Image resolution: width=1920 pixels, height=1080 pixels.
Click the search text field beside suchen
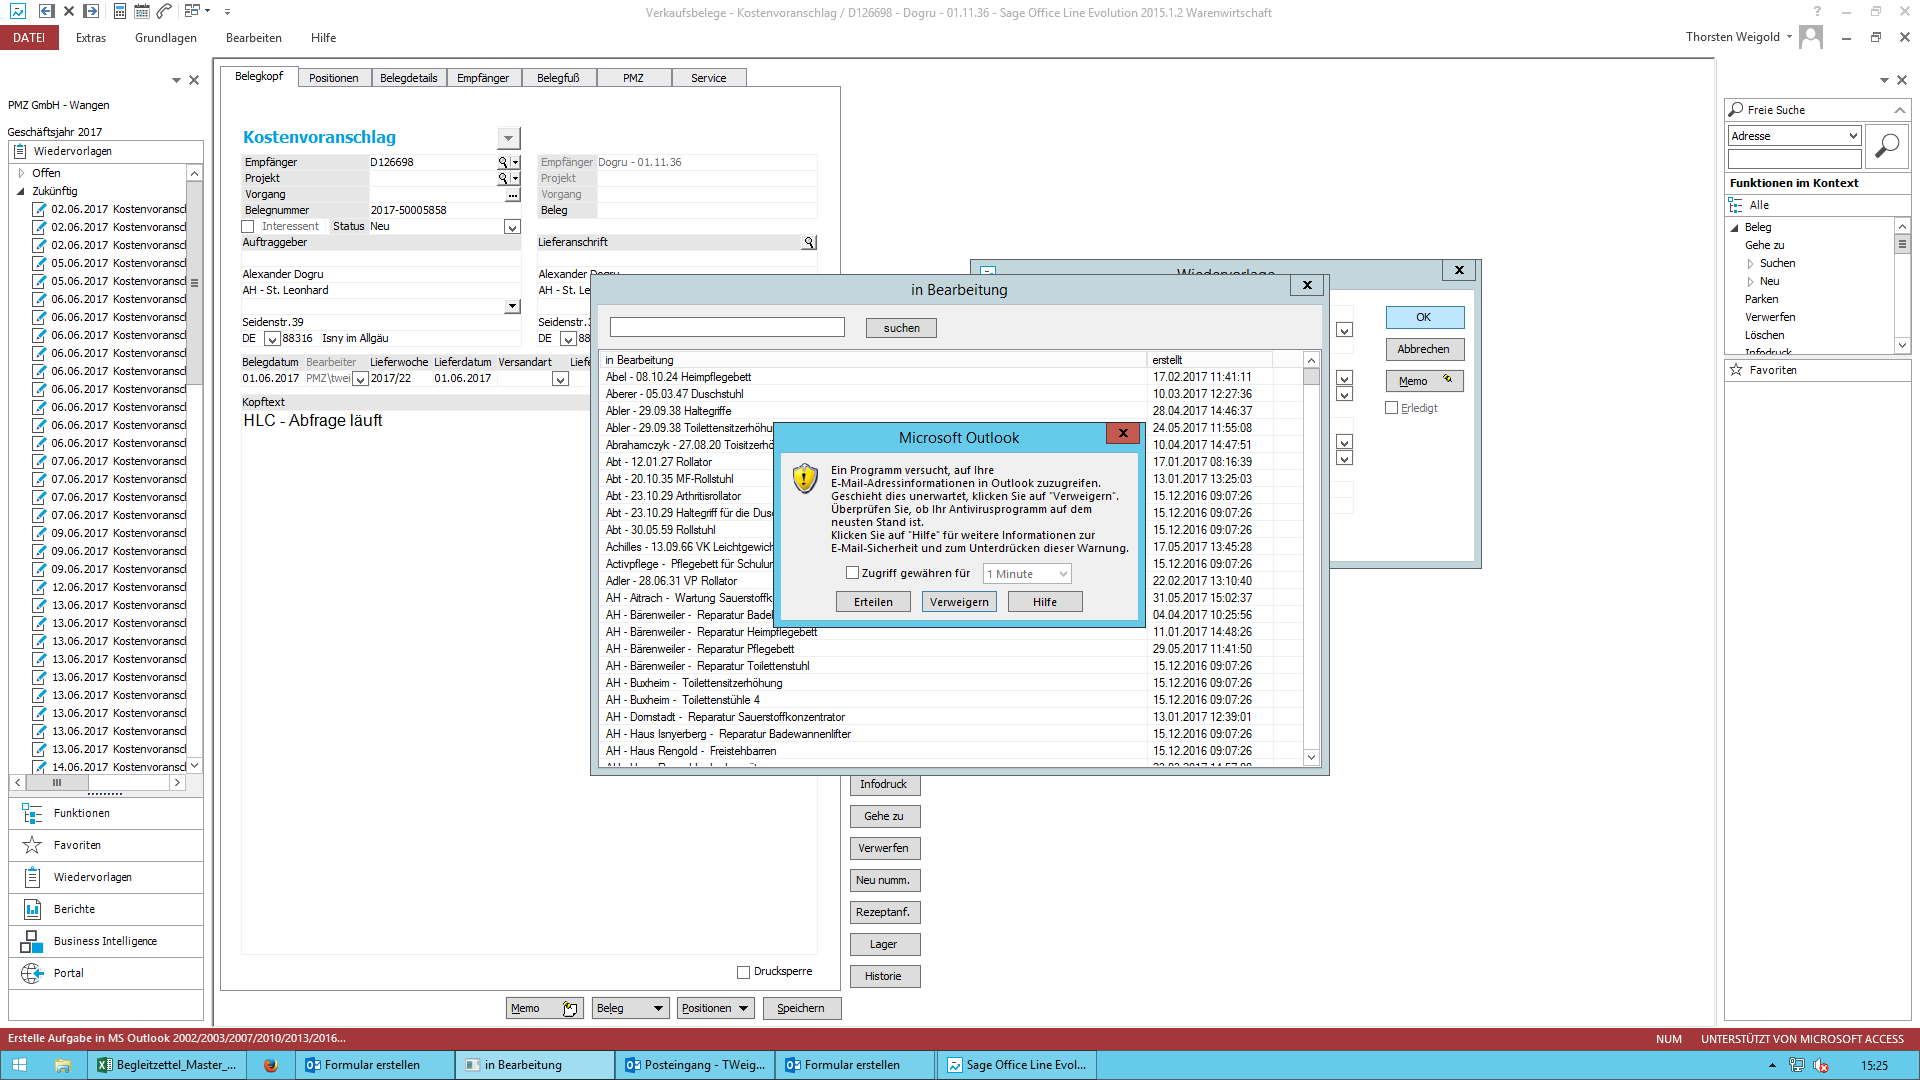click(x=727, y=327)
